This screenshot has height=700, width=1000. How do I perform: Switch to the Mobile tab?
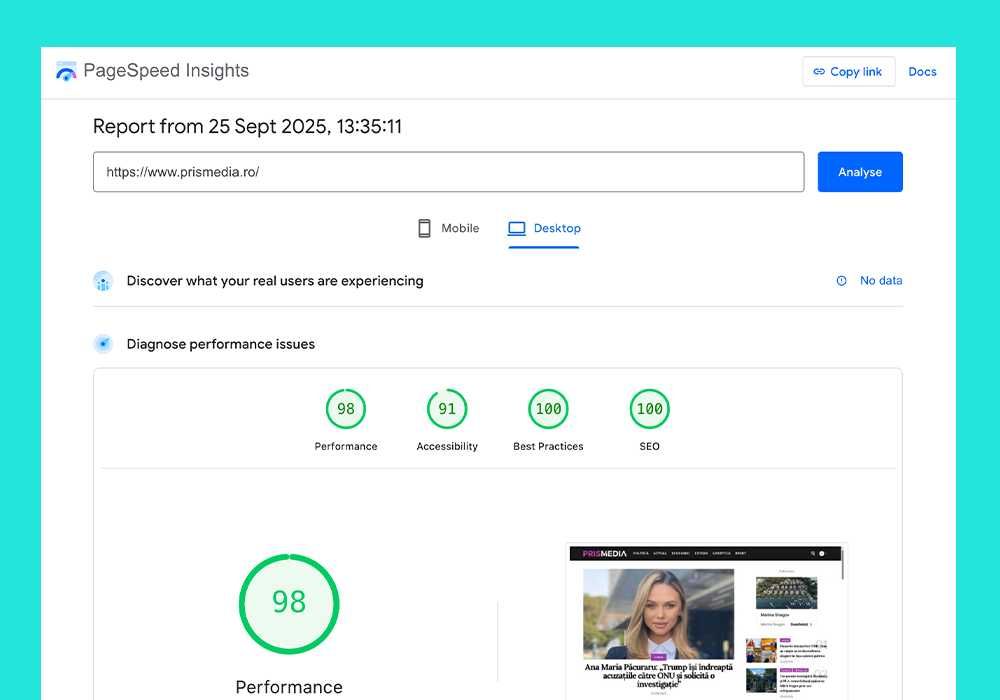(x=448, y=228)
